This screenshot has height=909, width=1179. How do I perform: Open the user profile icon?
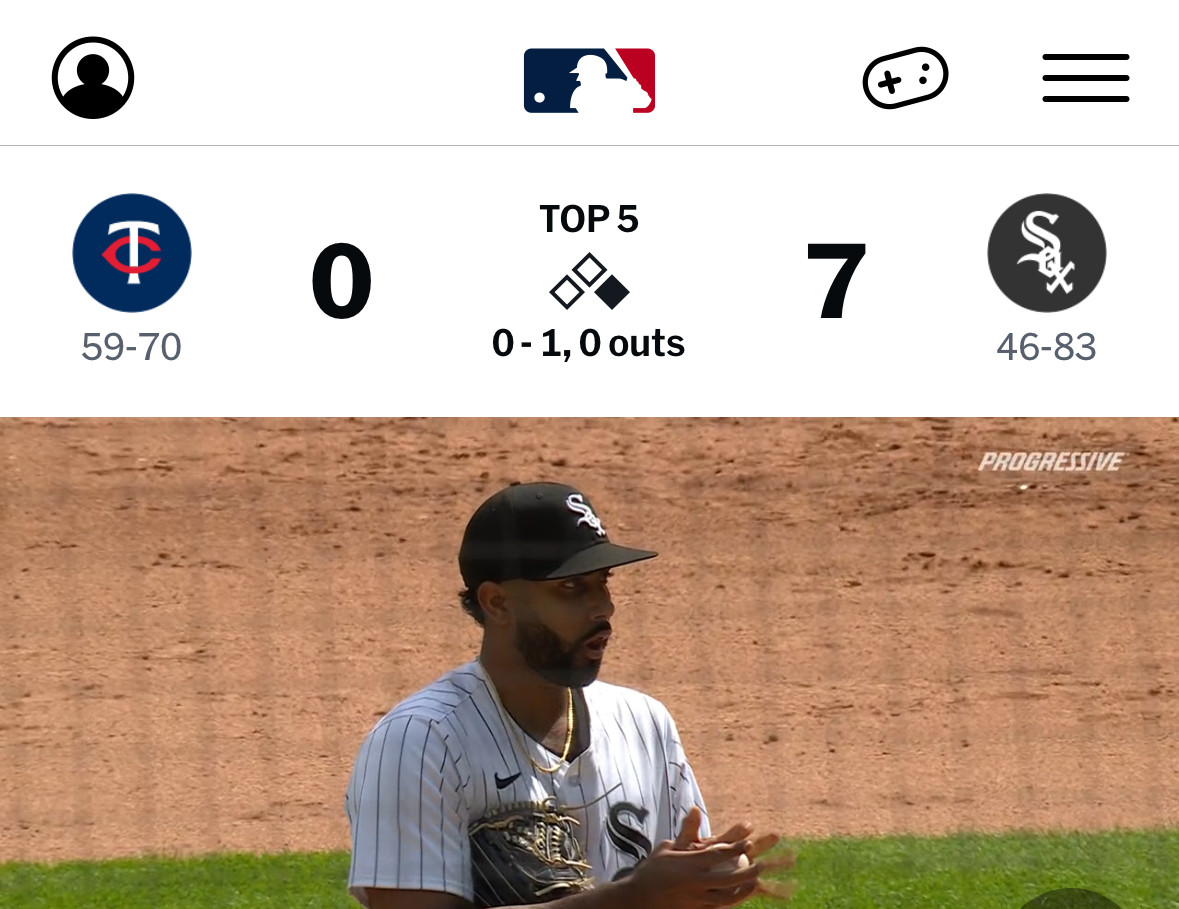tap(92, 77)
